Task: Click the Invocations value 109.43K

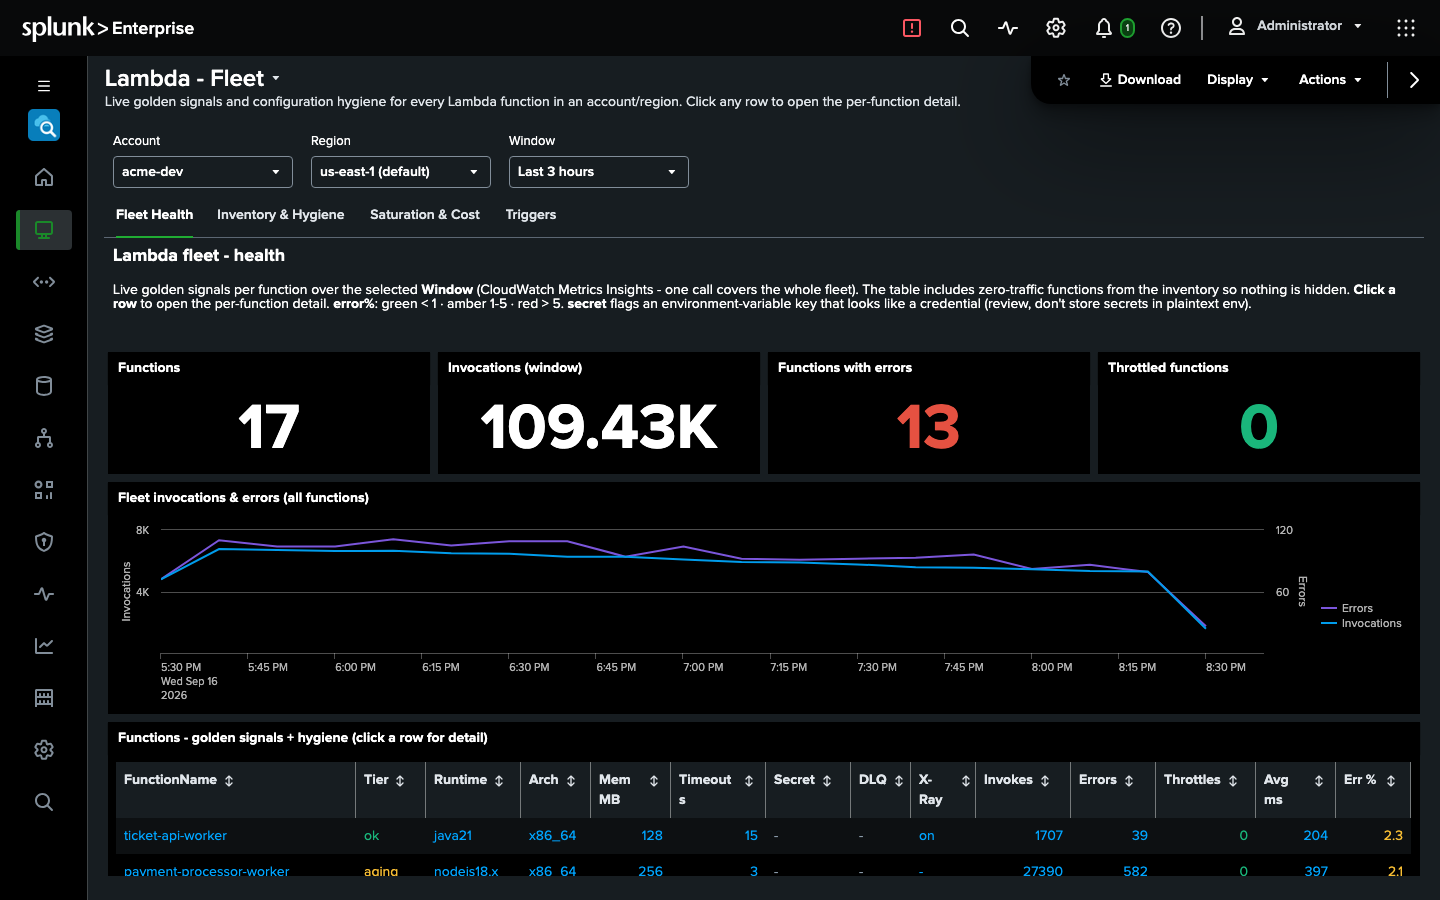Action: 599,427
